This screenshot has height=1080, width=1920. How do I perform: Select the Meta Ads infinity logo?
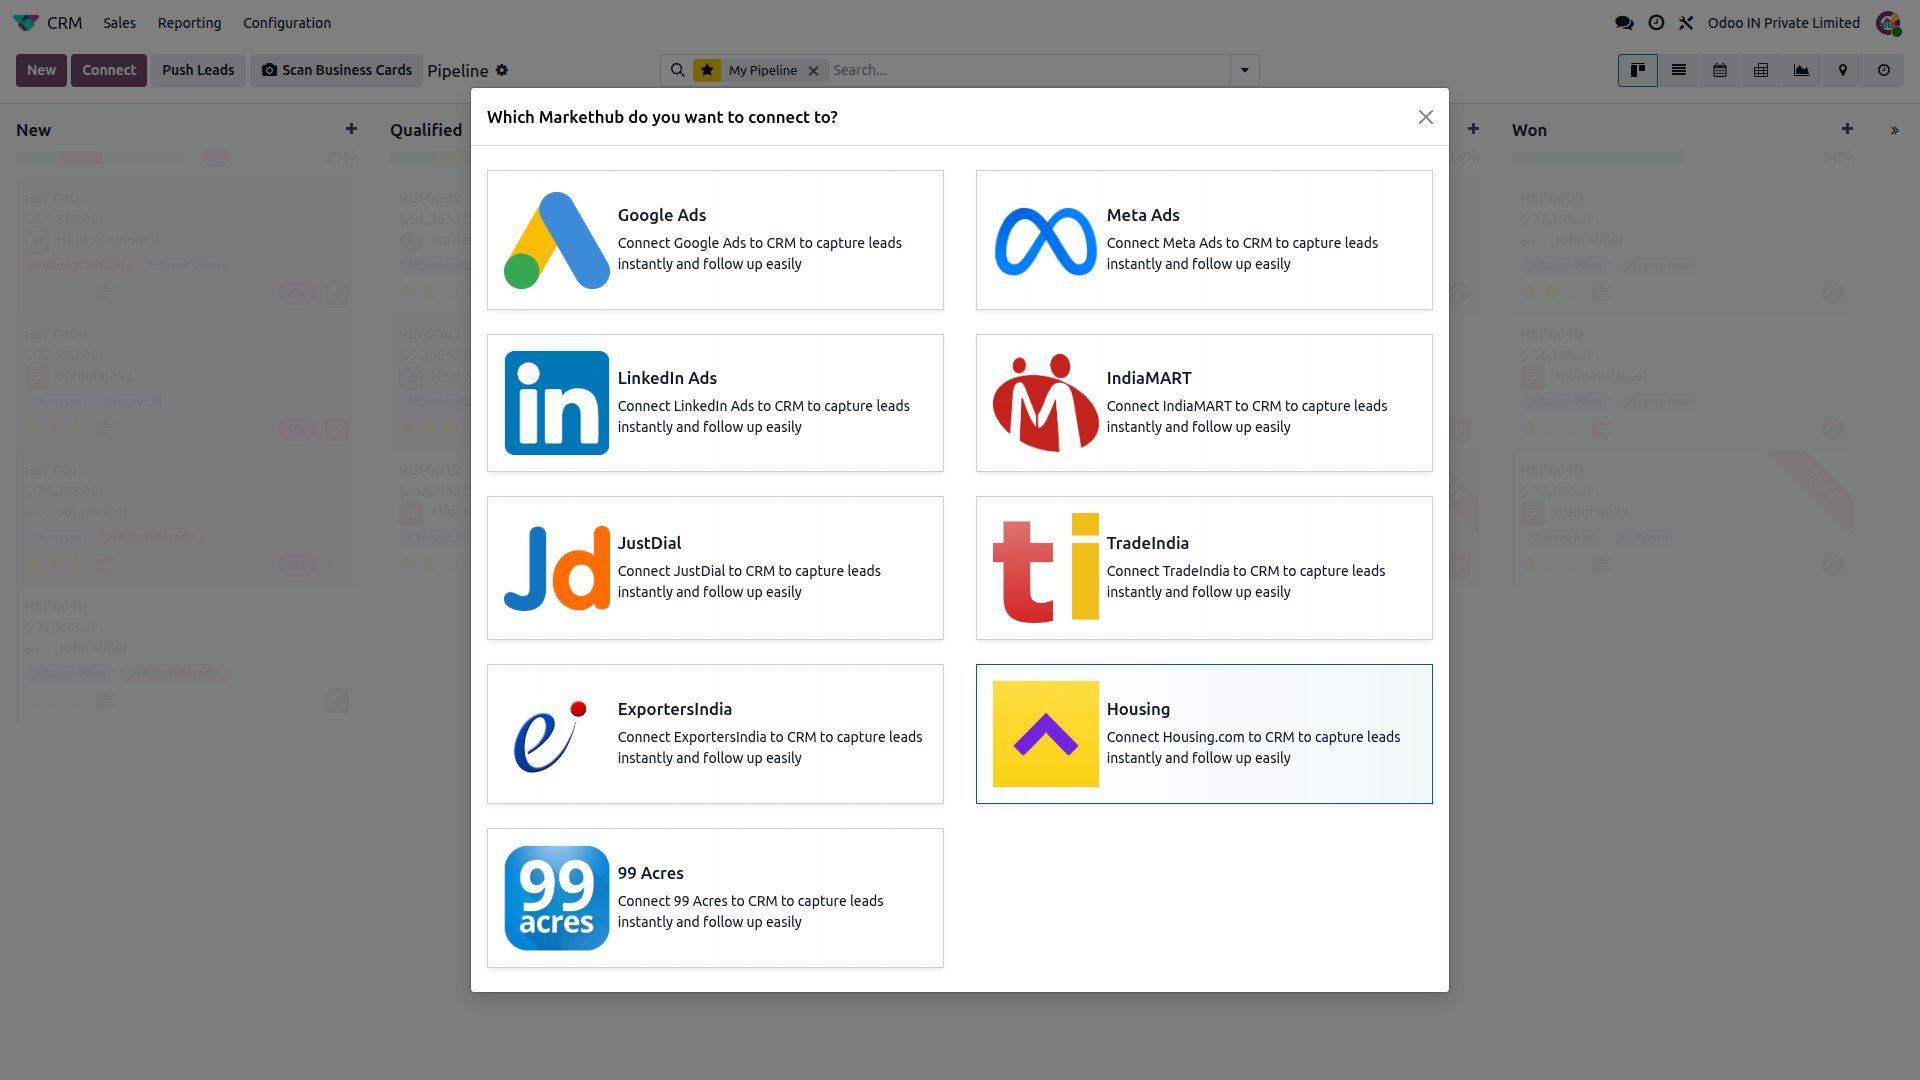1045,240
